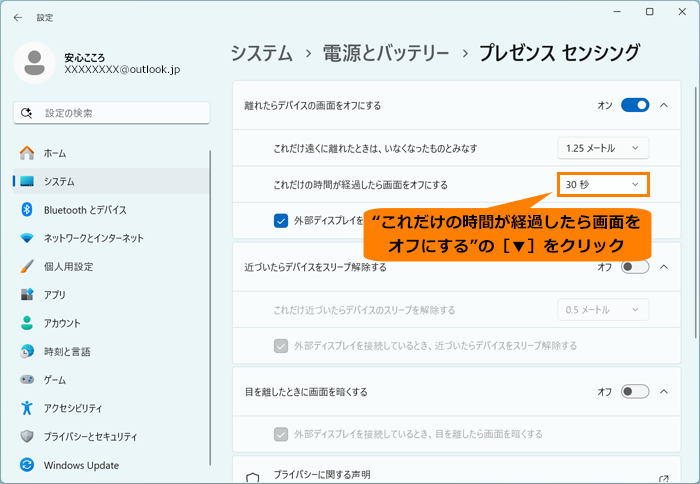Viewport: 700px width, 484px height.
Task: Turn off 離れたらデバイスの画面をオフにする toggle
Action: pyautogui.click(x=635, y=105)
